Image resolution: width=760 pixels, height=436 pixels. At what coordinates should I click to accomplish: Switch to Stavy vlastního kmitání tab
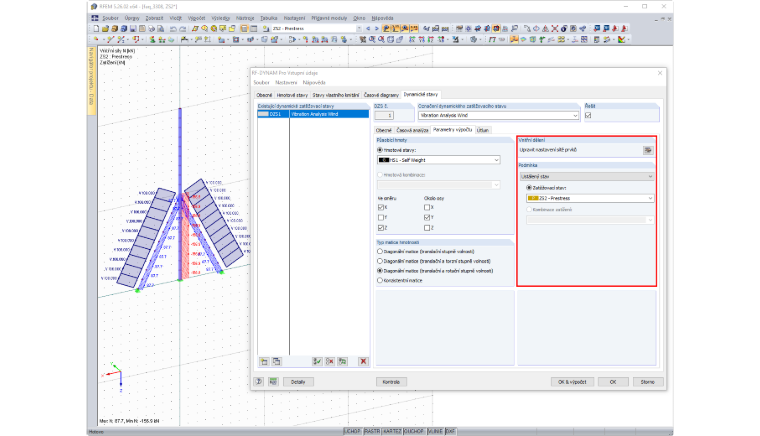click(x=336, y=95)
